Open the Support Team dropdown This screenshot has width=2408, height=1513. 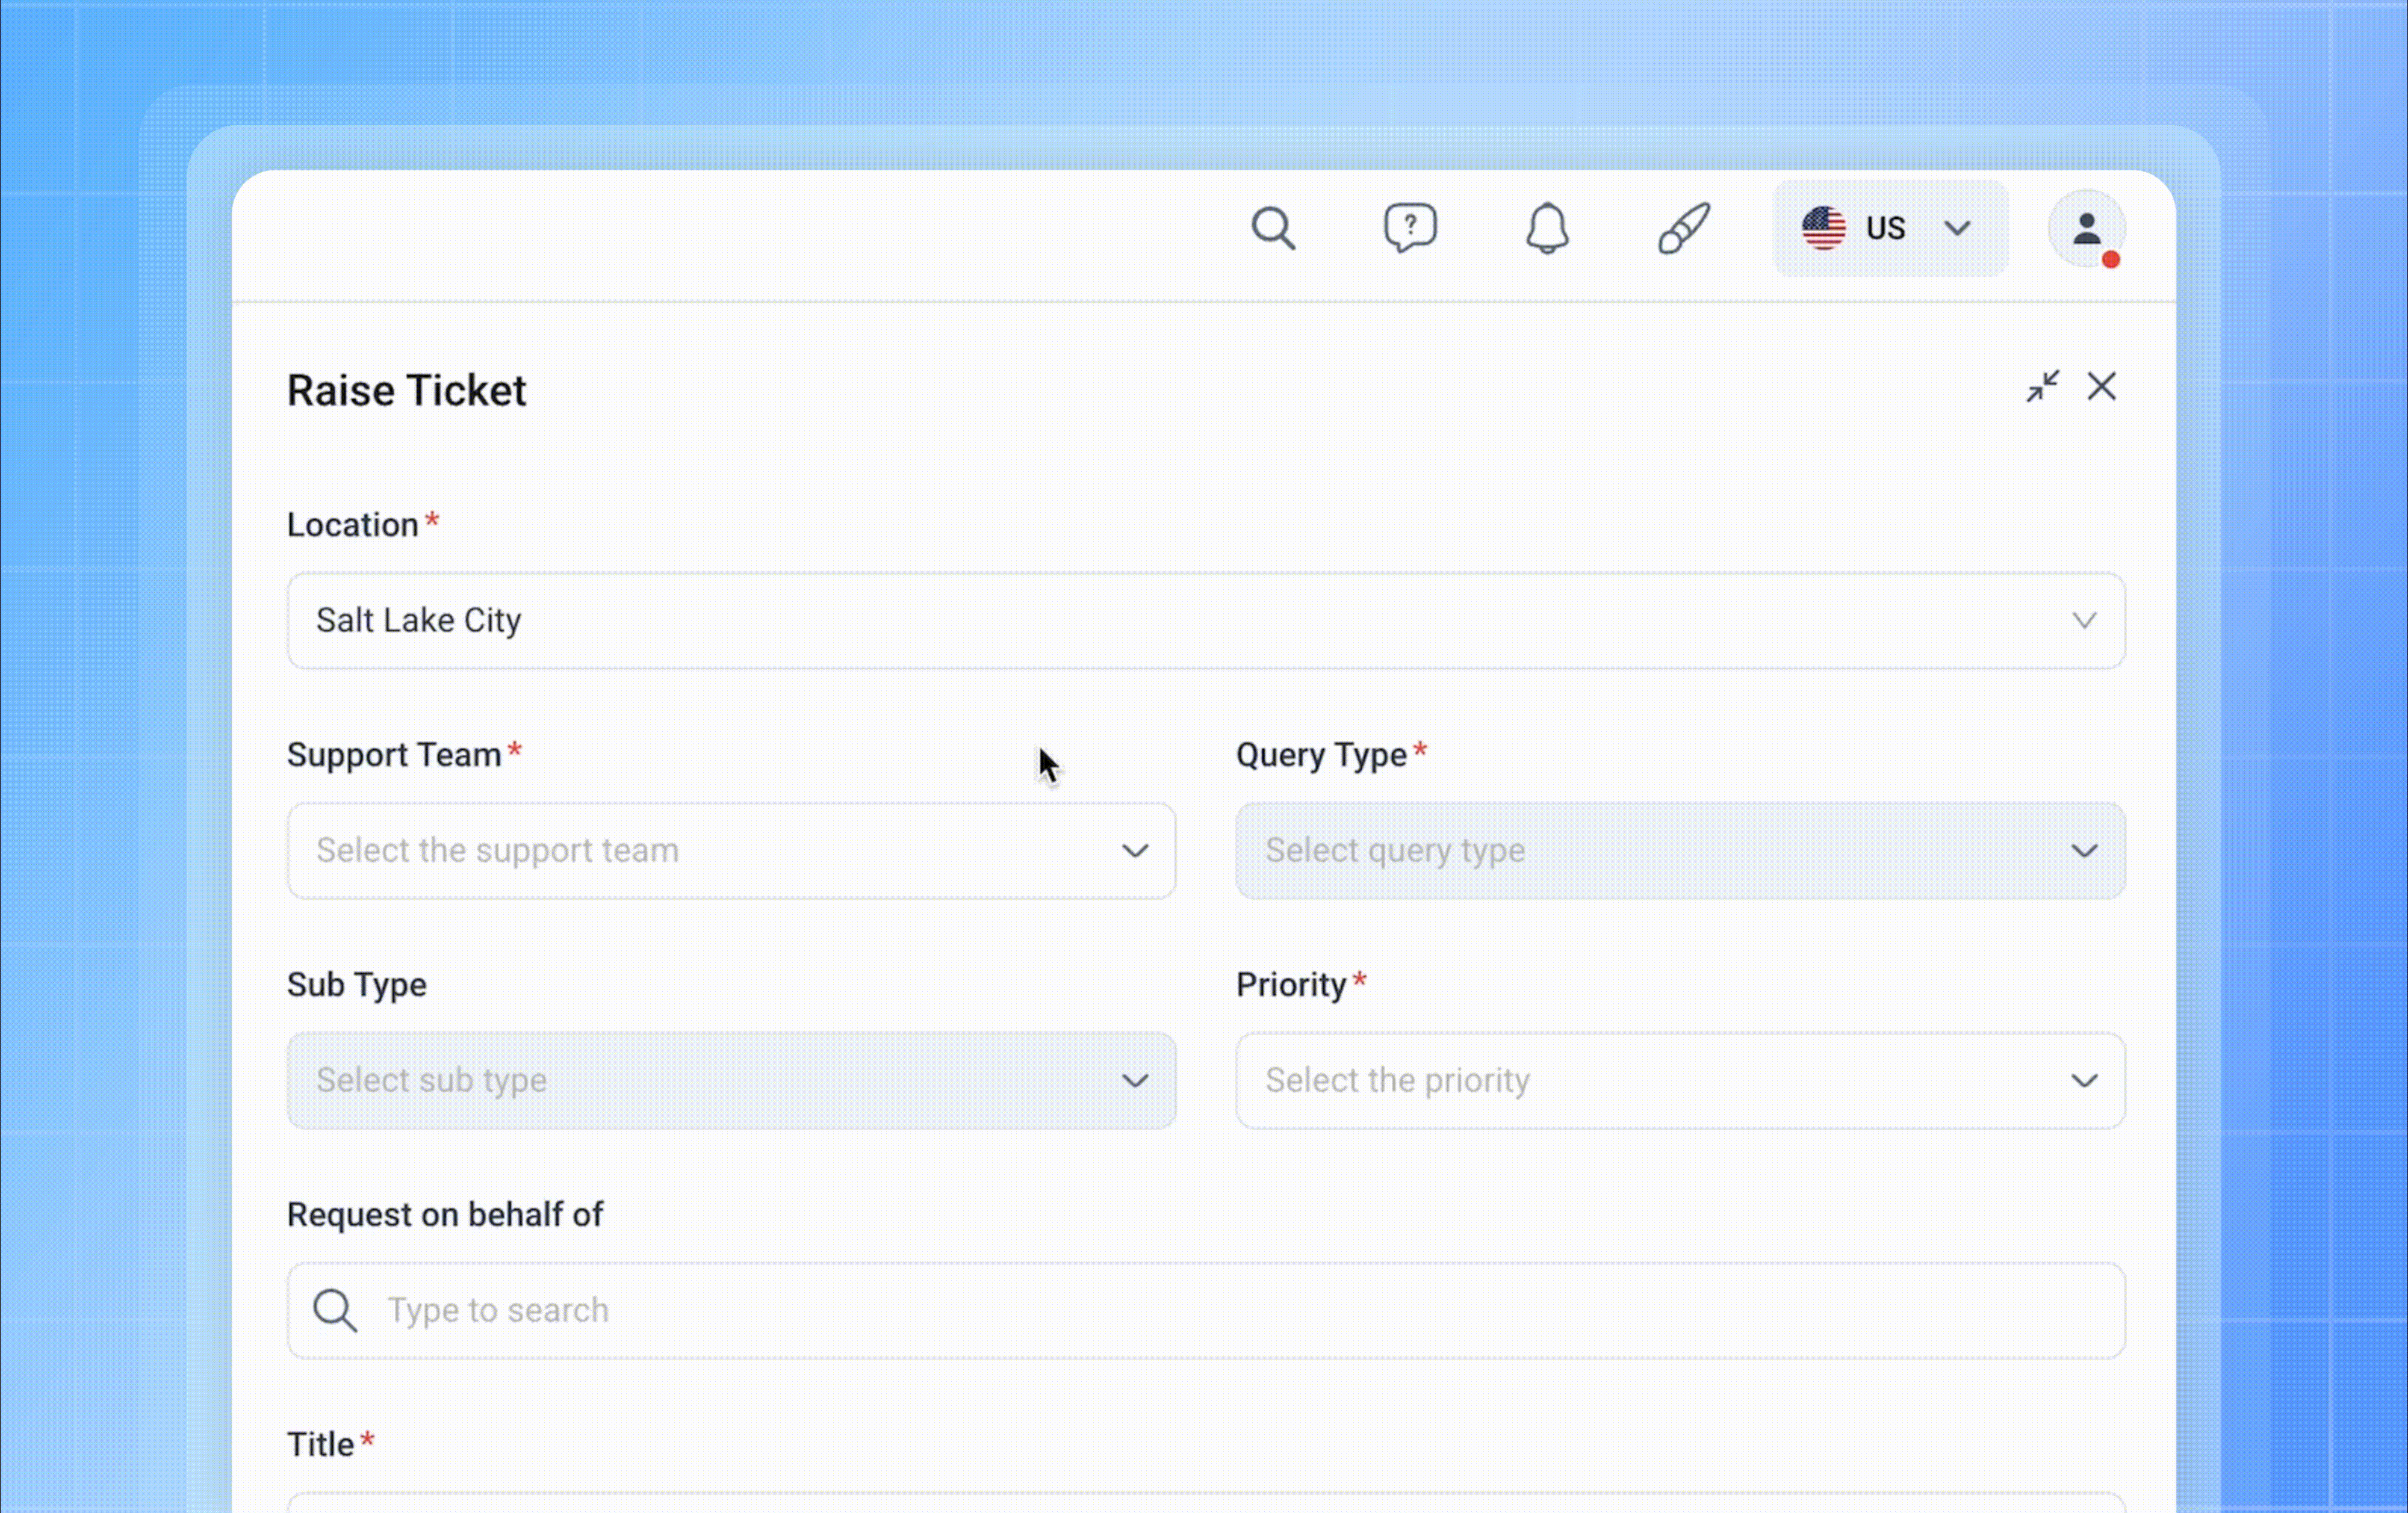pyautogui.click(x=731, y=851)
